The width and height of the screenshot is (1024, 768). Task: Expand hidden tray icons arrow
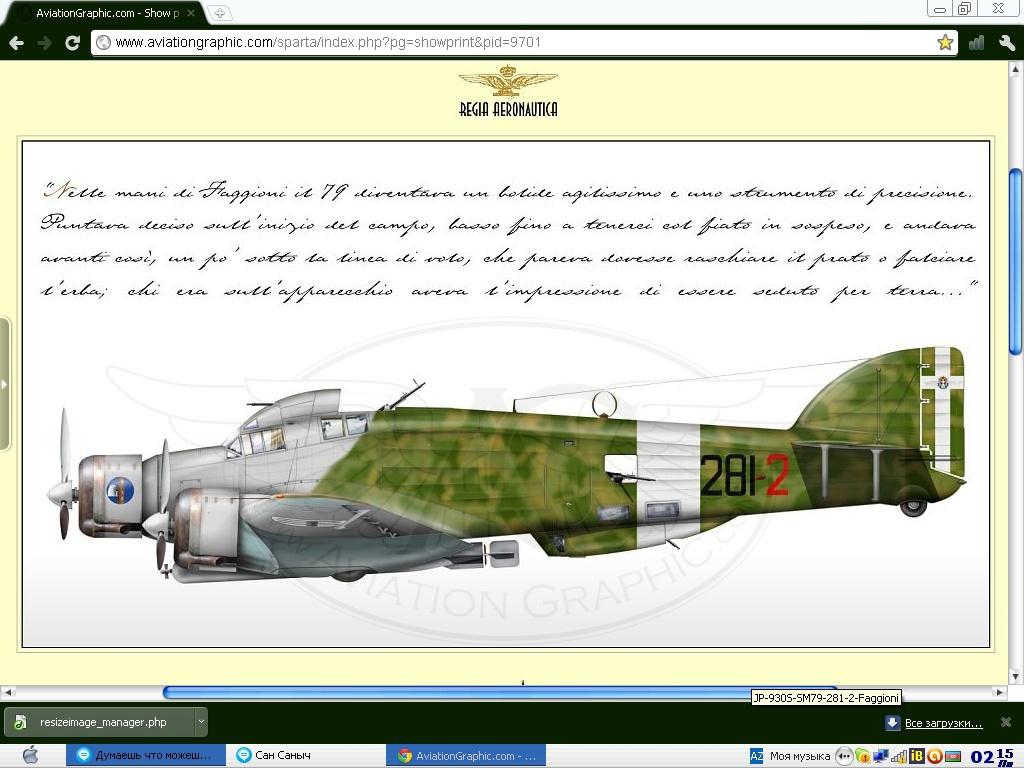click(x=844, y=756)
